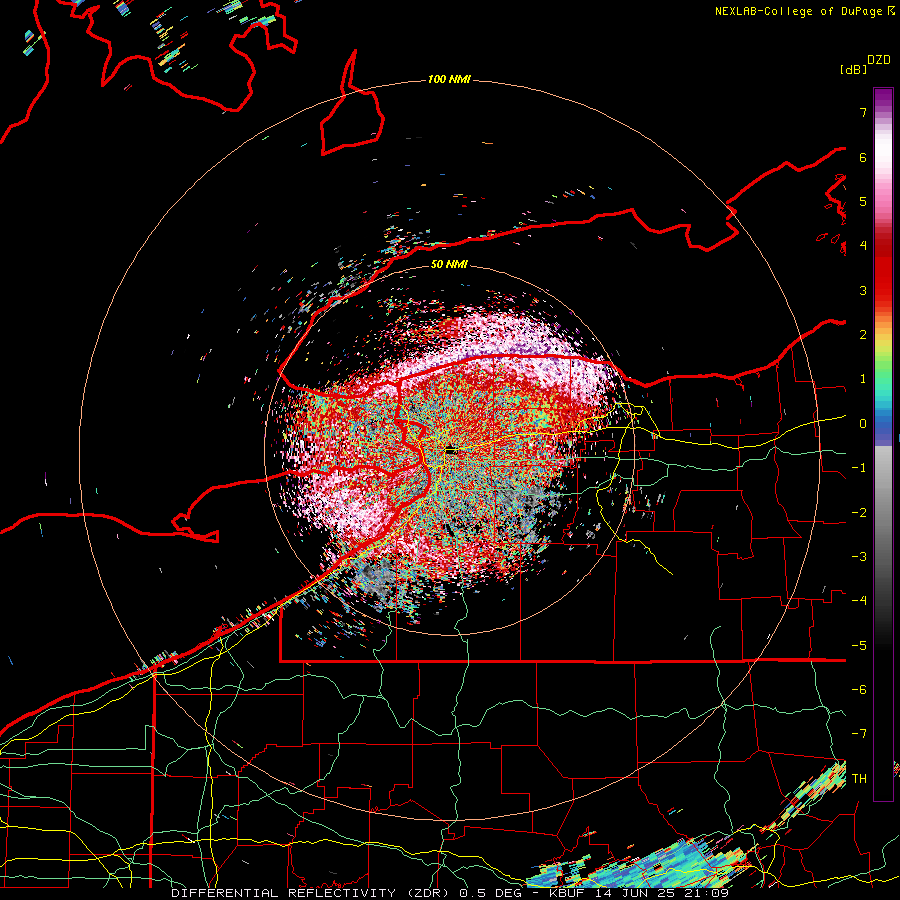Click the TH label on the scale

click(859, 779)
